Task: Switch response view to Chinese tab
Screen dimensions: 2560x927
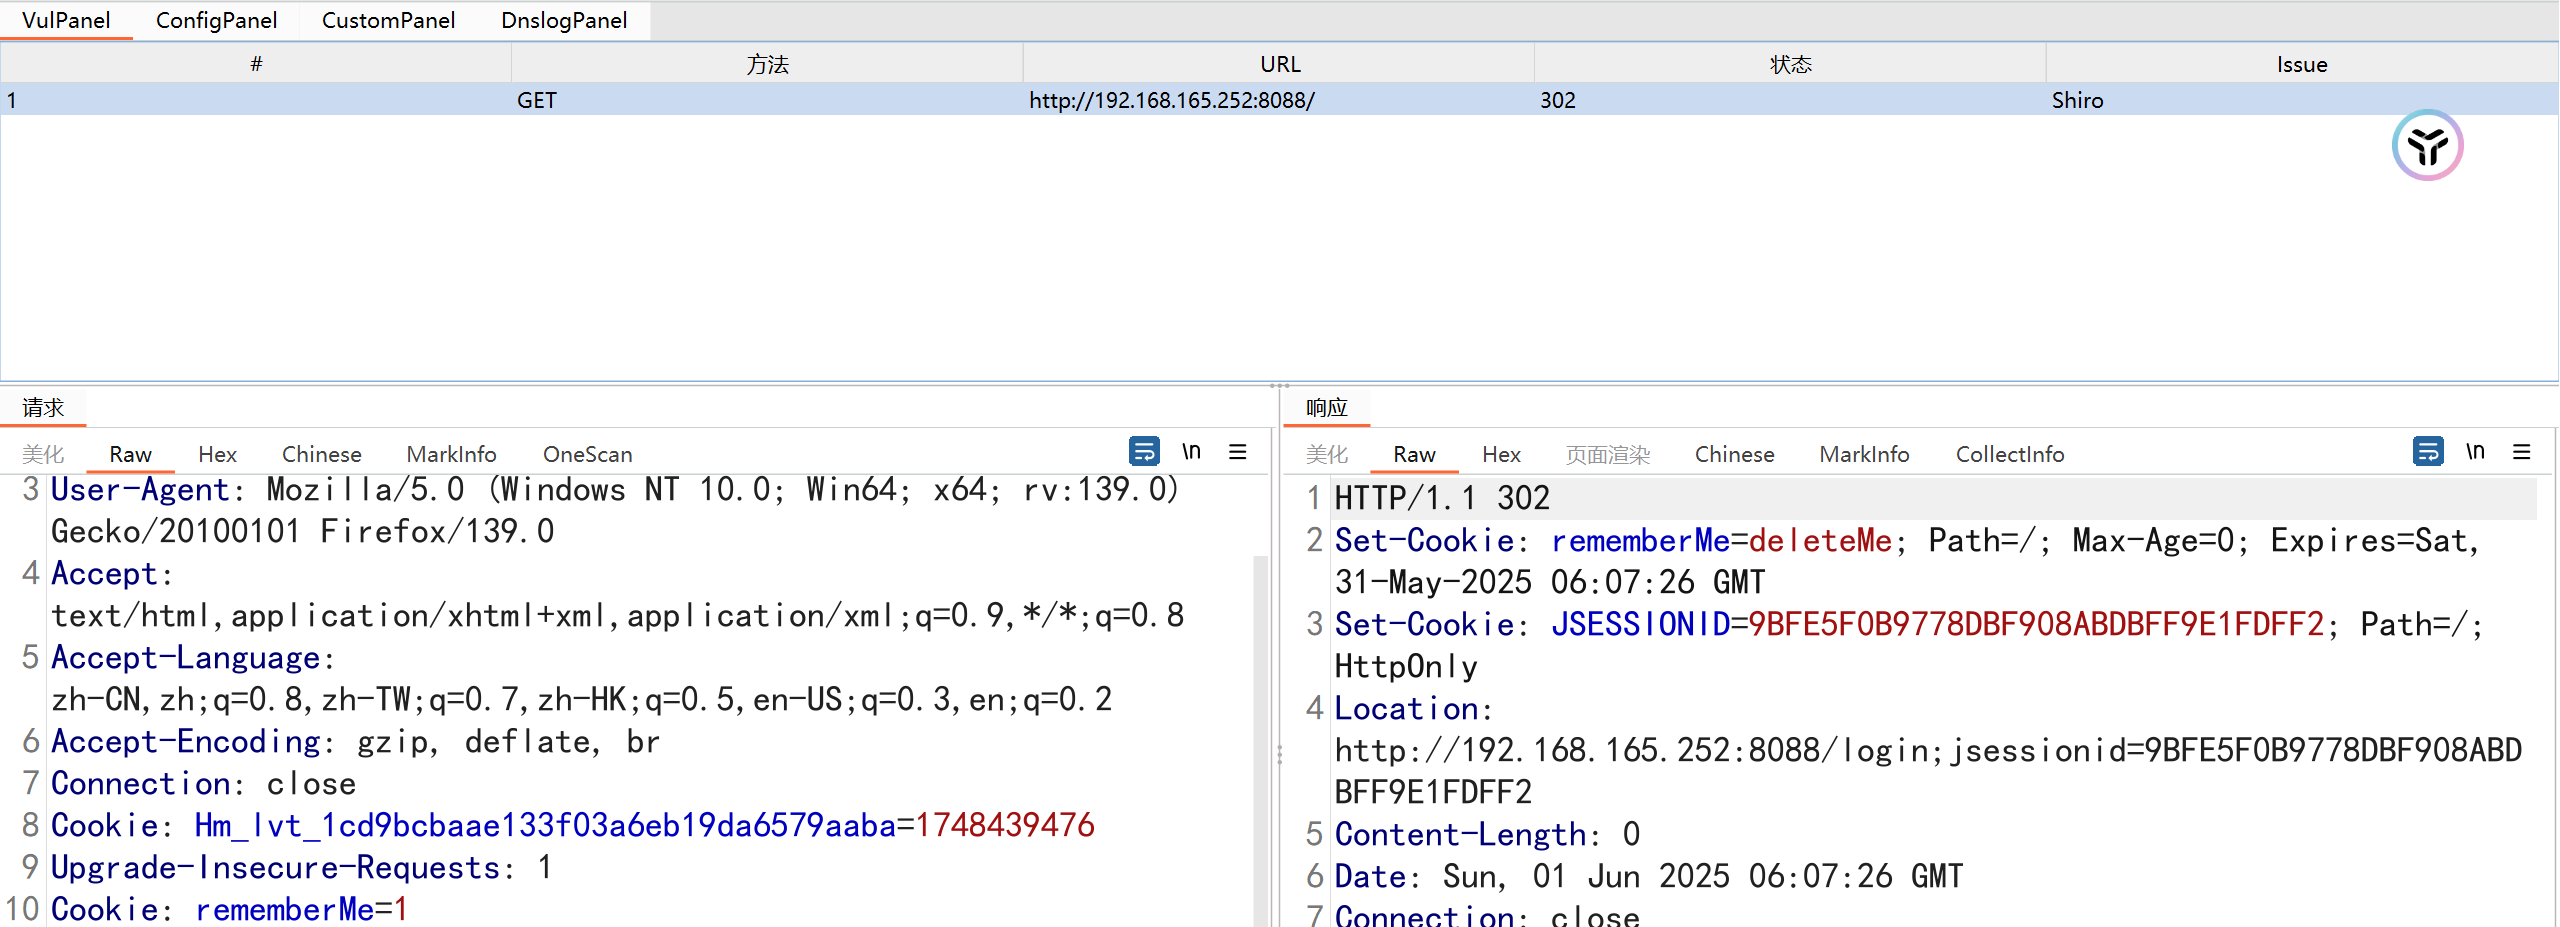Action: click(1734, 454)
